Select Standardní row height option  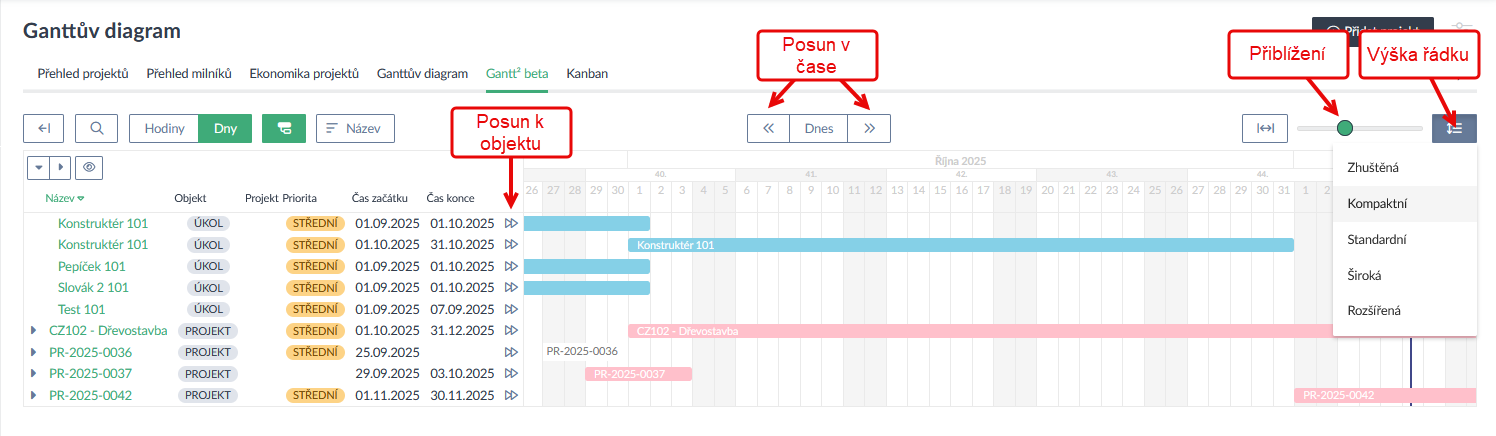[x=1377, y=240]
